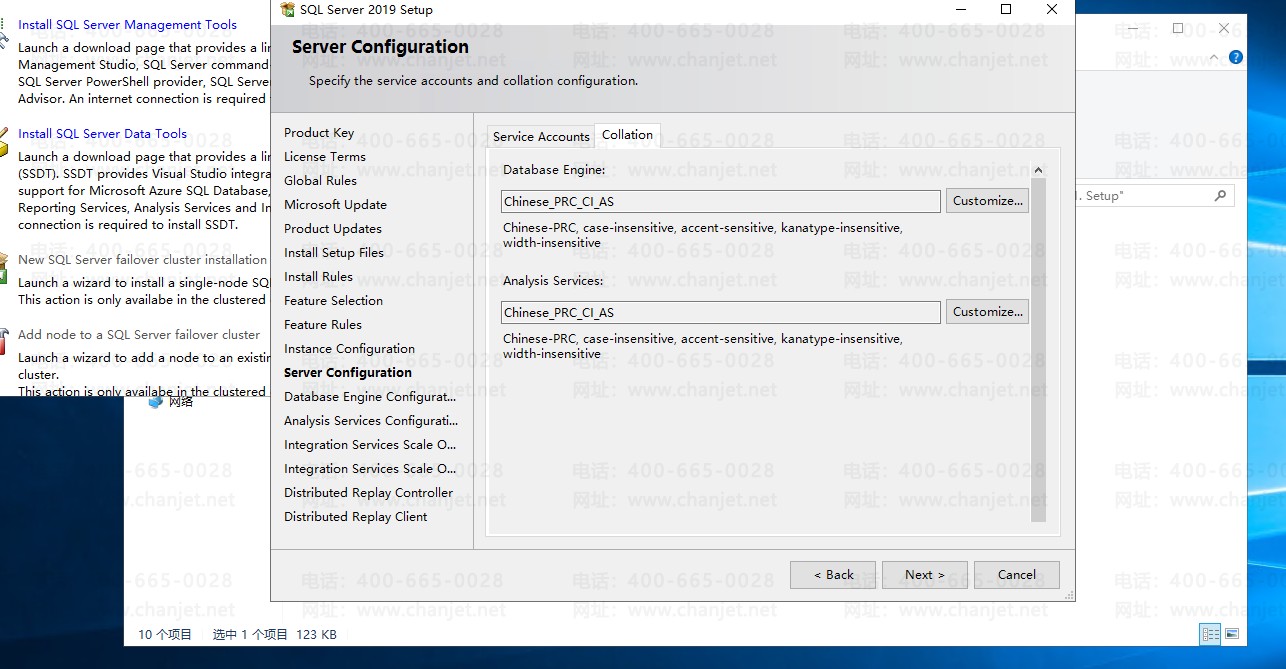1286x669 pixels.
Task: Open Install SQL Server Management Tools link
Action: (128, 25)
